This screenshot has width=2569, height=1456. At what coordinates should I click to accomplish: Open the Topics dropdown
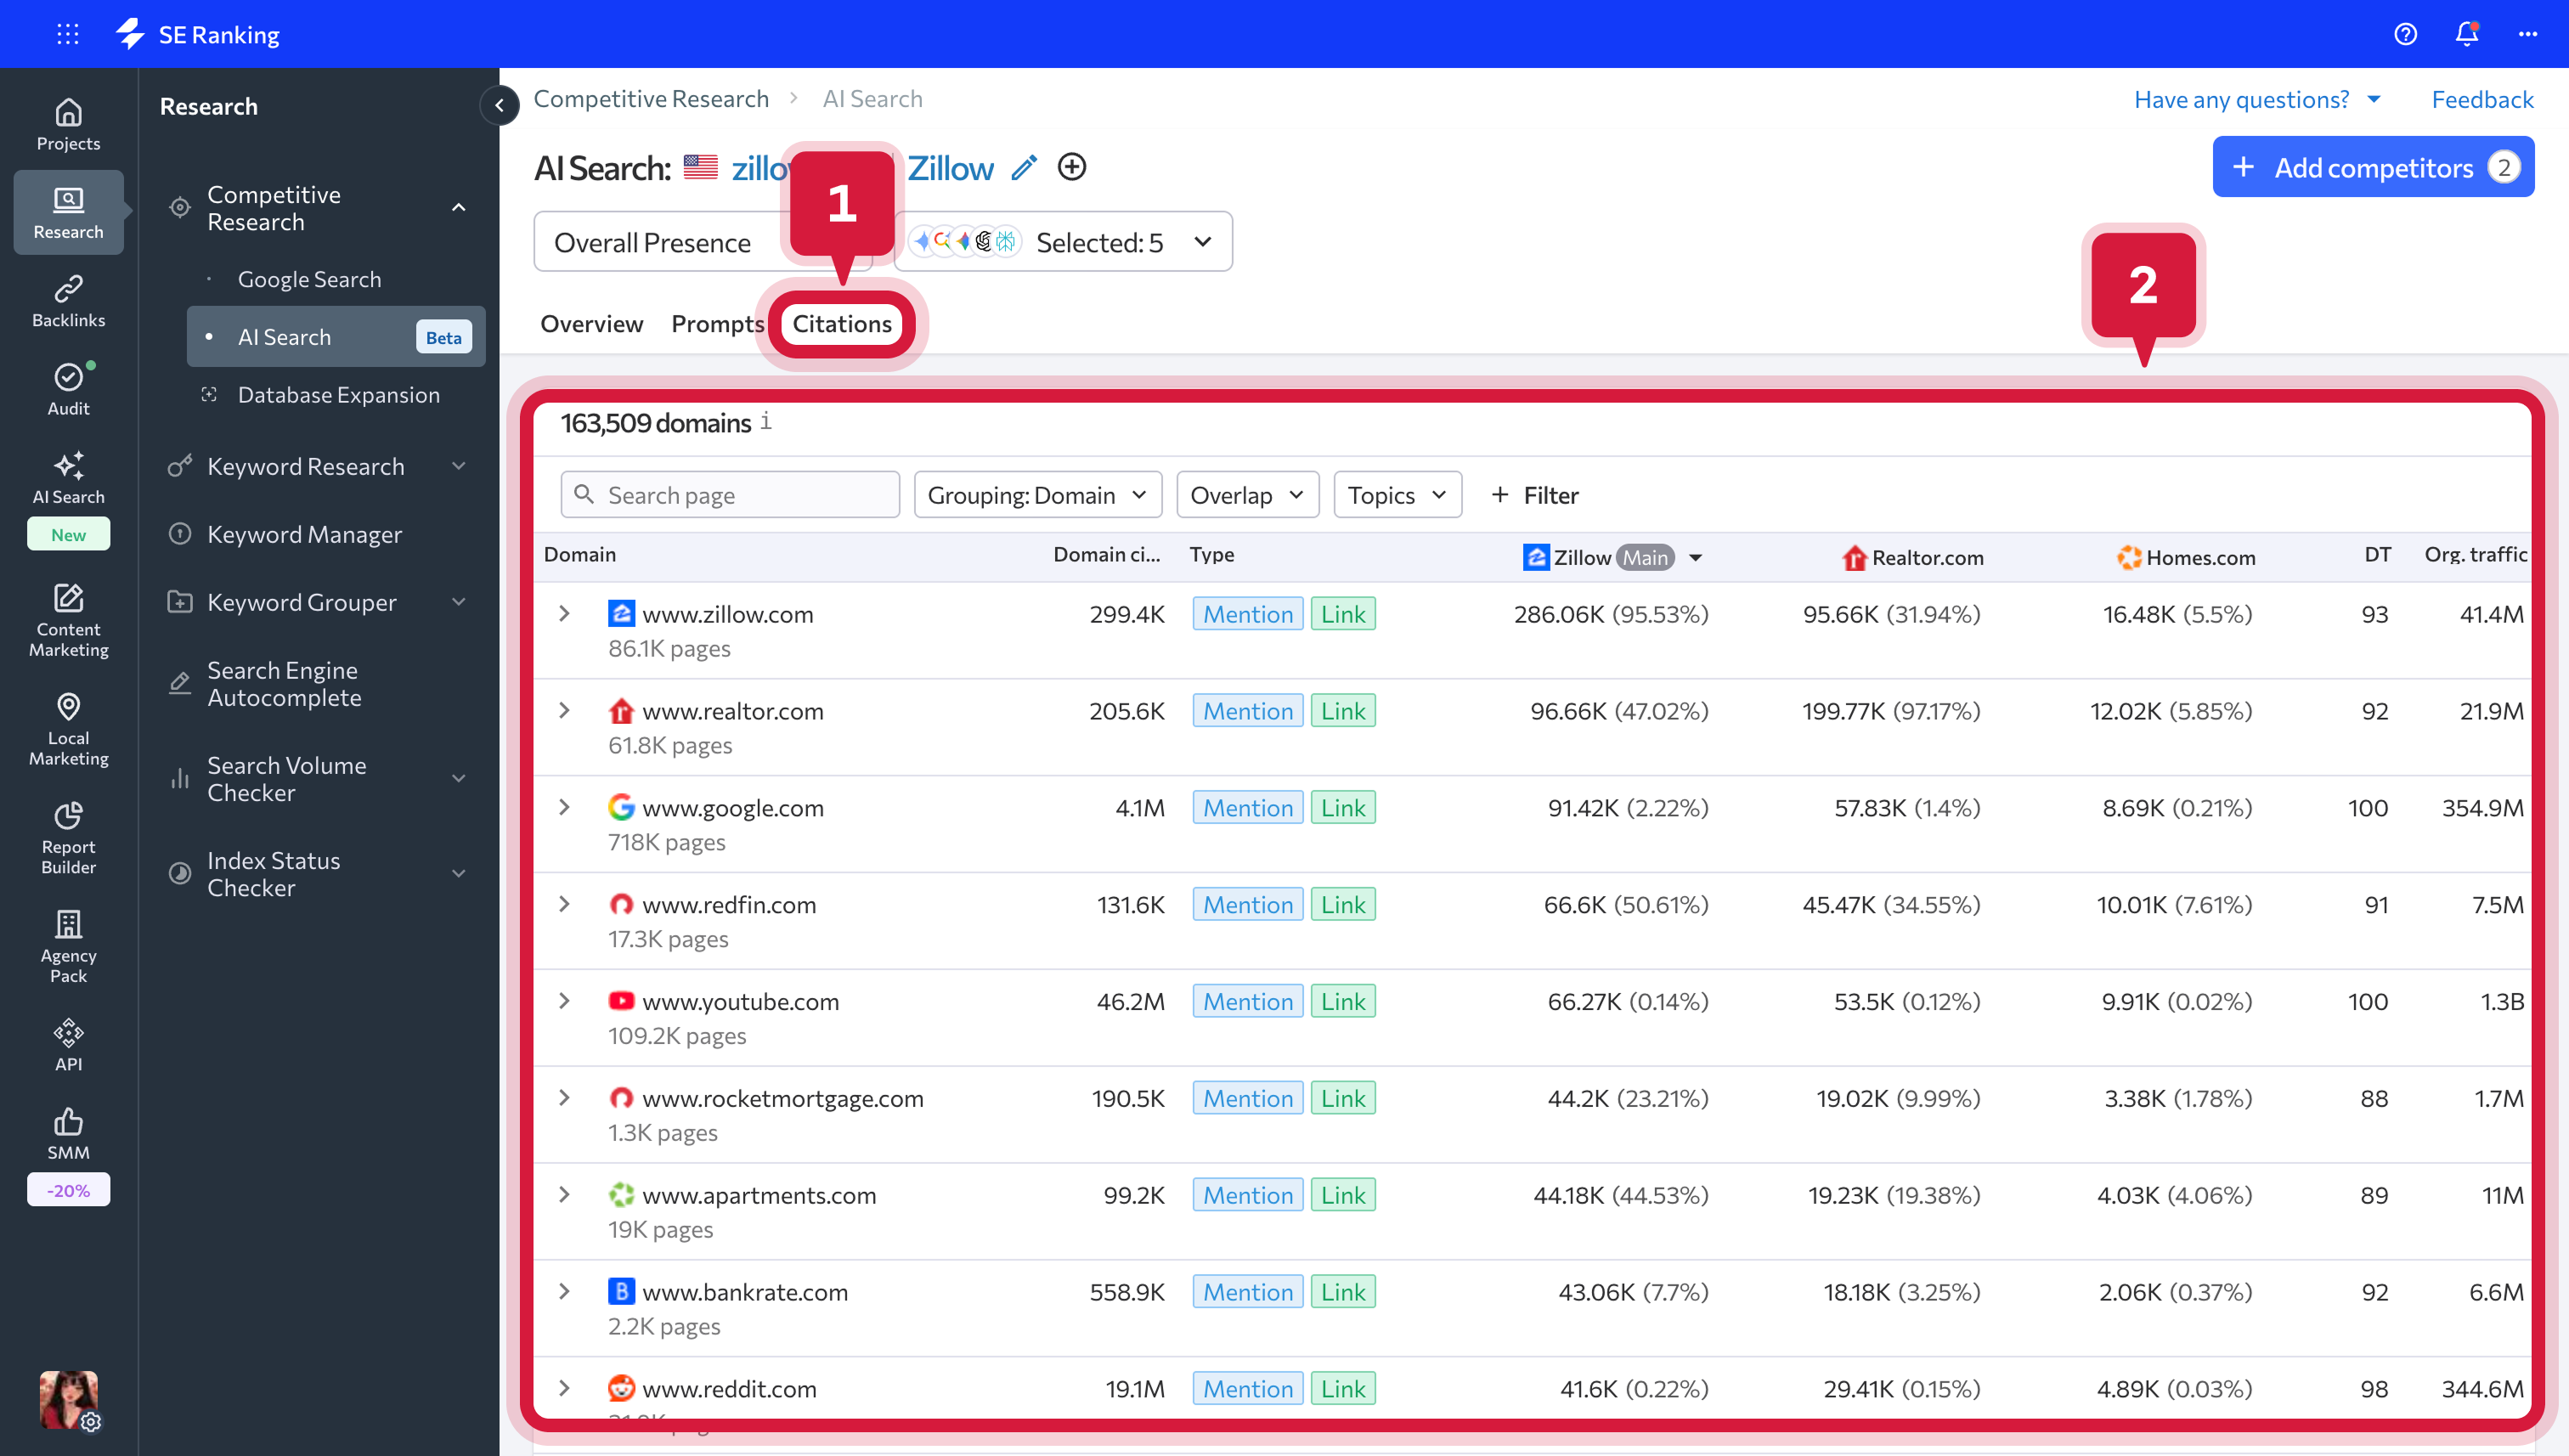(x=1397, y=495)
